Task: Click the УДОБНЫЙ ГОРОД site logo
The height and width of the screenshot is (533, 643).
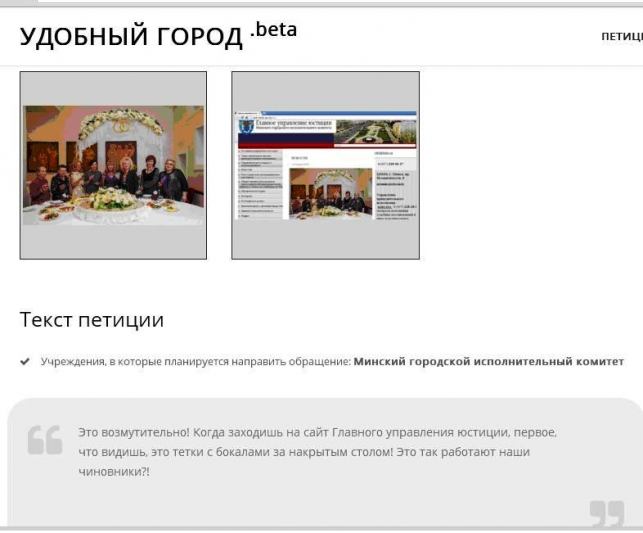Action: tap(130, 37)
